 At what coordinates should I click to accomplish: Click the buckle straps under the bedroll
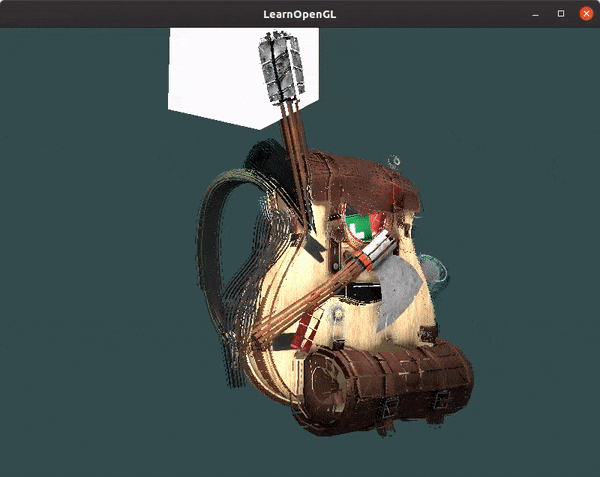coord(390,407)
